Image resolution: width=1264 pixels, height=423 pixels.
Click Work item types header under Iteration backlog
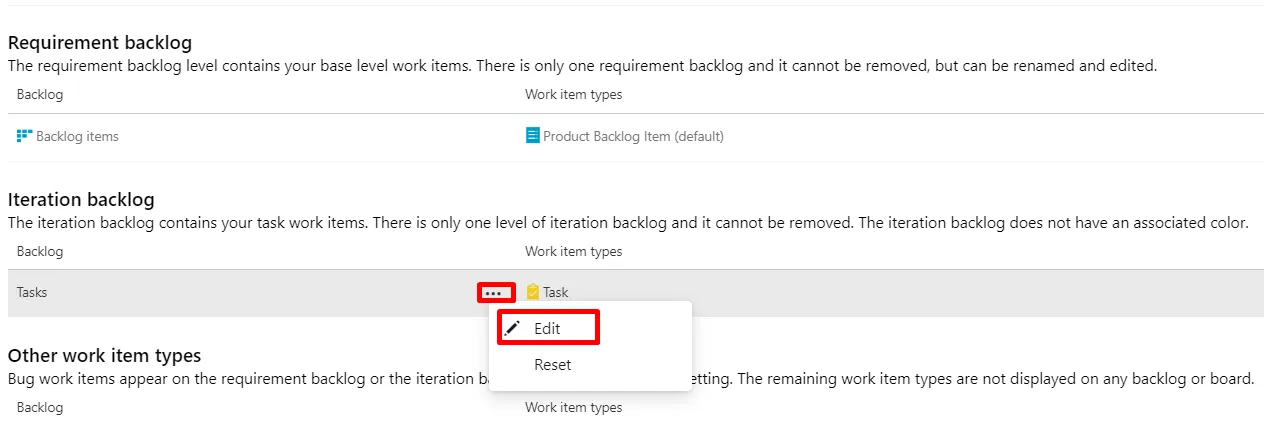pyautogui.click(x=573, y=252)
